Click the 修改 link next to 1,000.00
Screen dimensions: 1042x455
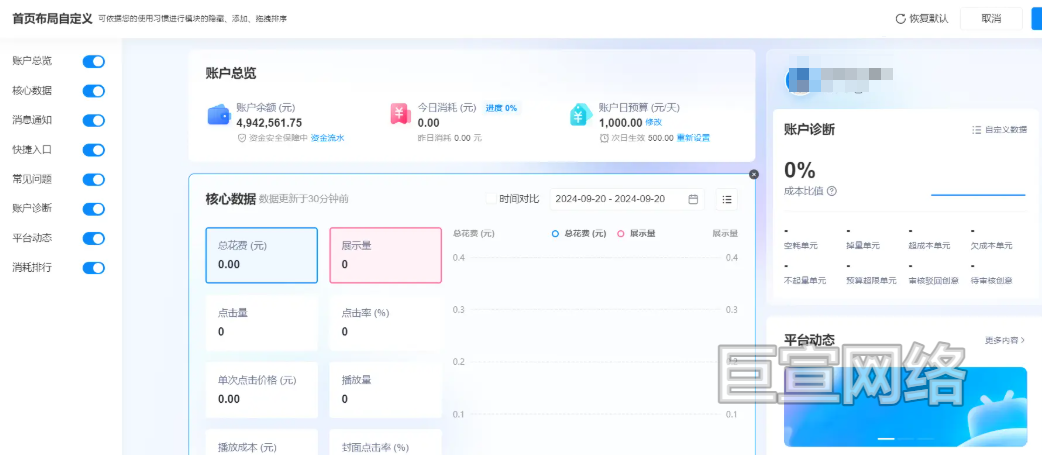[653, 123]
